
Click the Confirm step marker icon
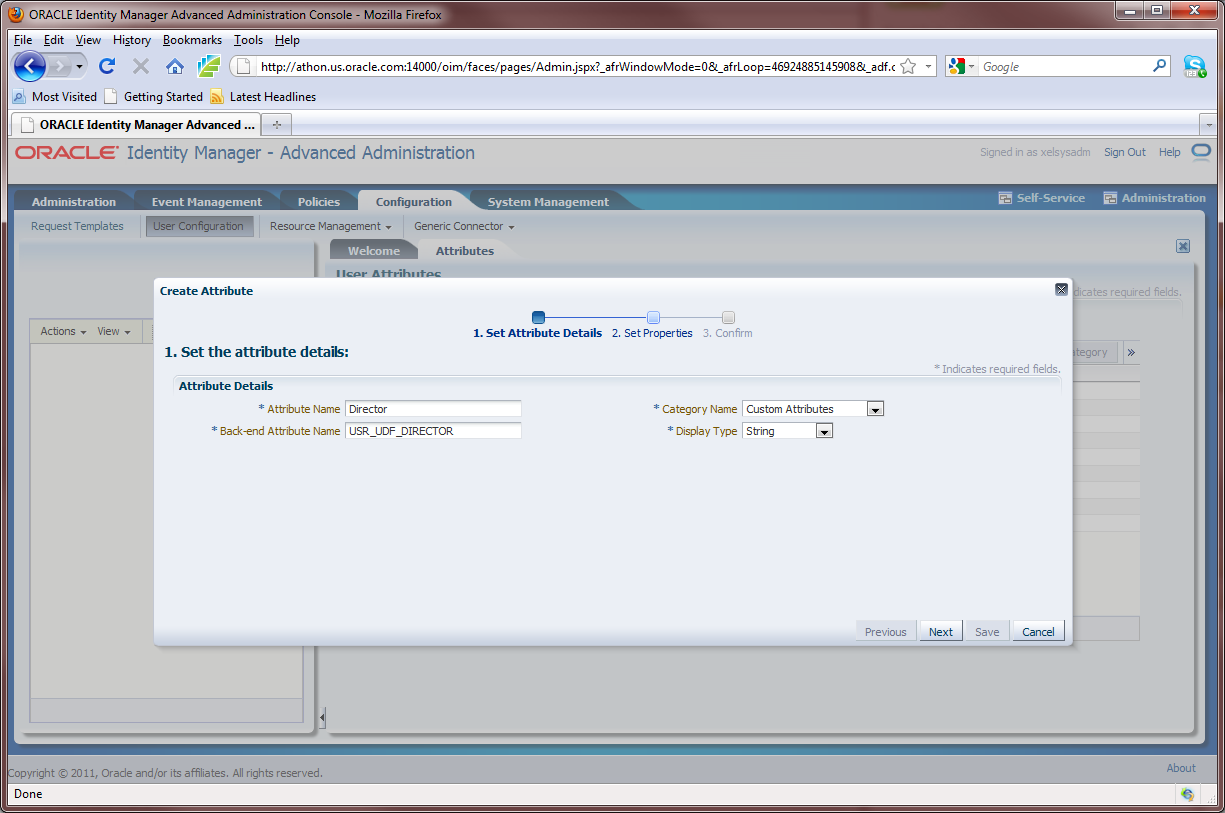point(728,318)
